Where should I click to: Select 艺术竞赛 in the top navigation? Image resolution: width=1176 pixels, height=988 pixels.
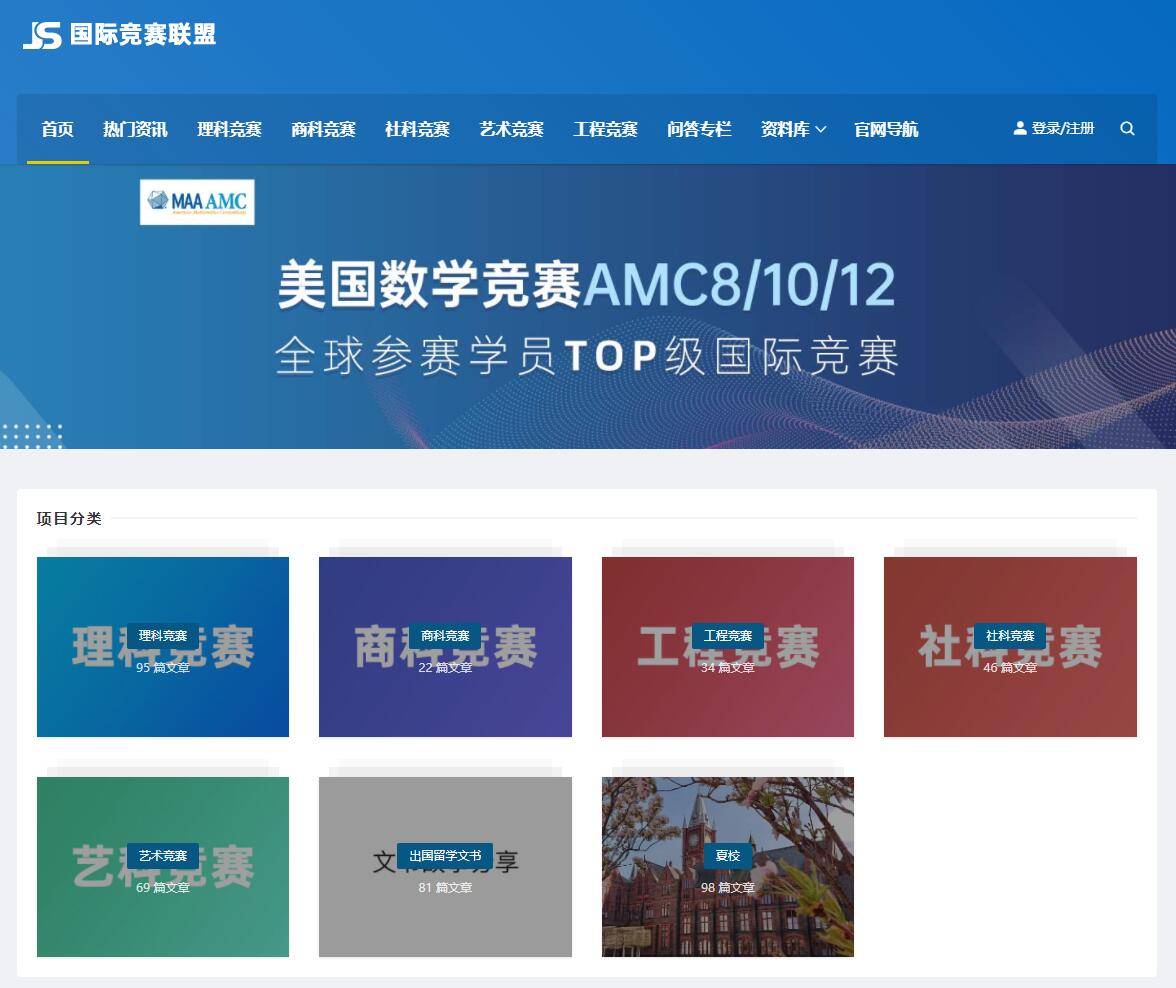[x=512, y=129]
